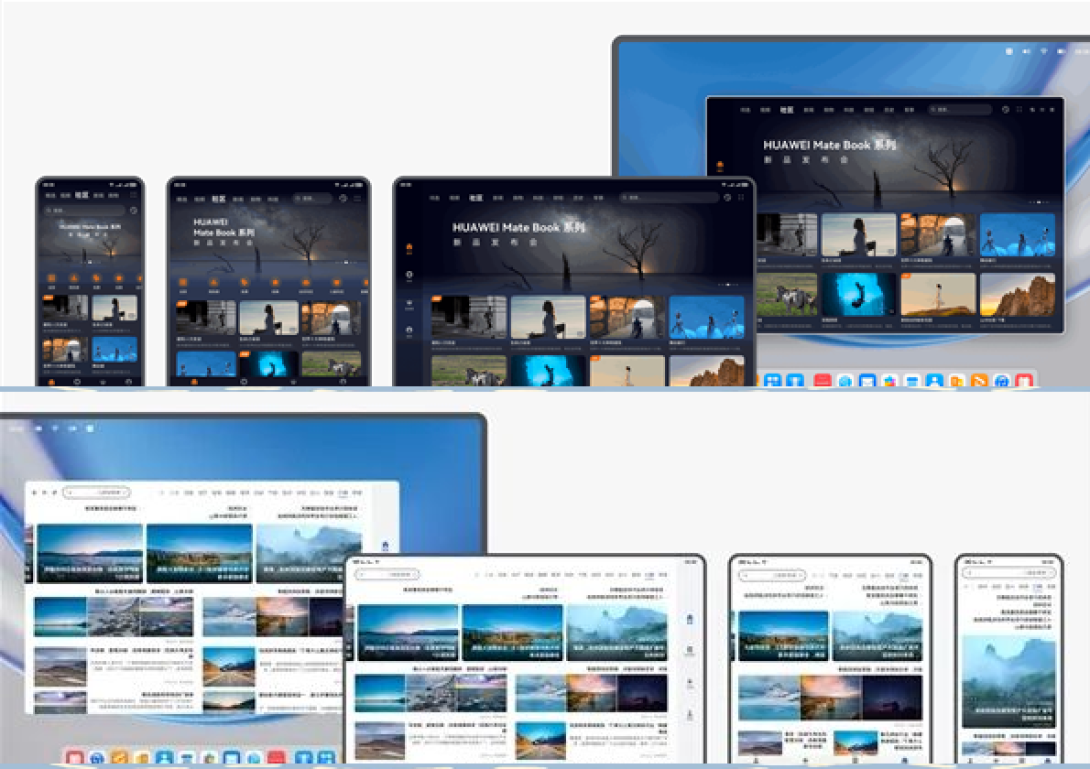Tap the home icon in phone video app bottom bar
Viewport: 1090px width, 769px height.
[50, 381]
